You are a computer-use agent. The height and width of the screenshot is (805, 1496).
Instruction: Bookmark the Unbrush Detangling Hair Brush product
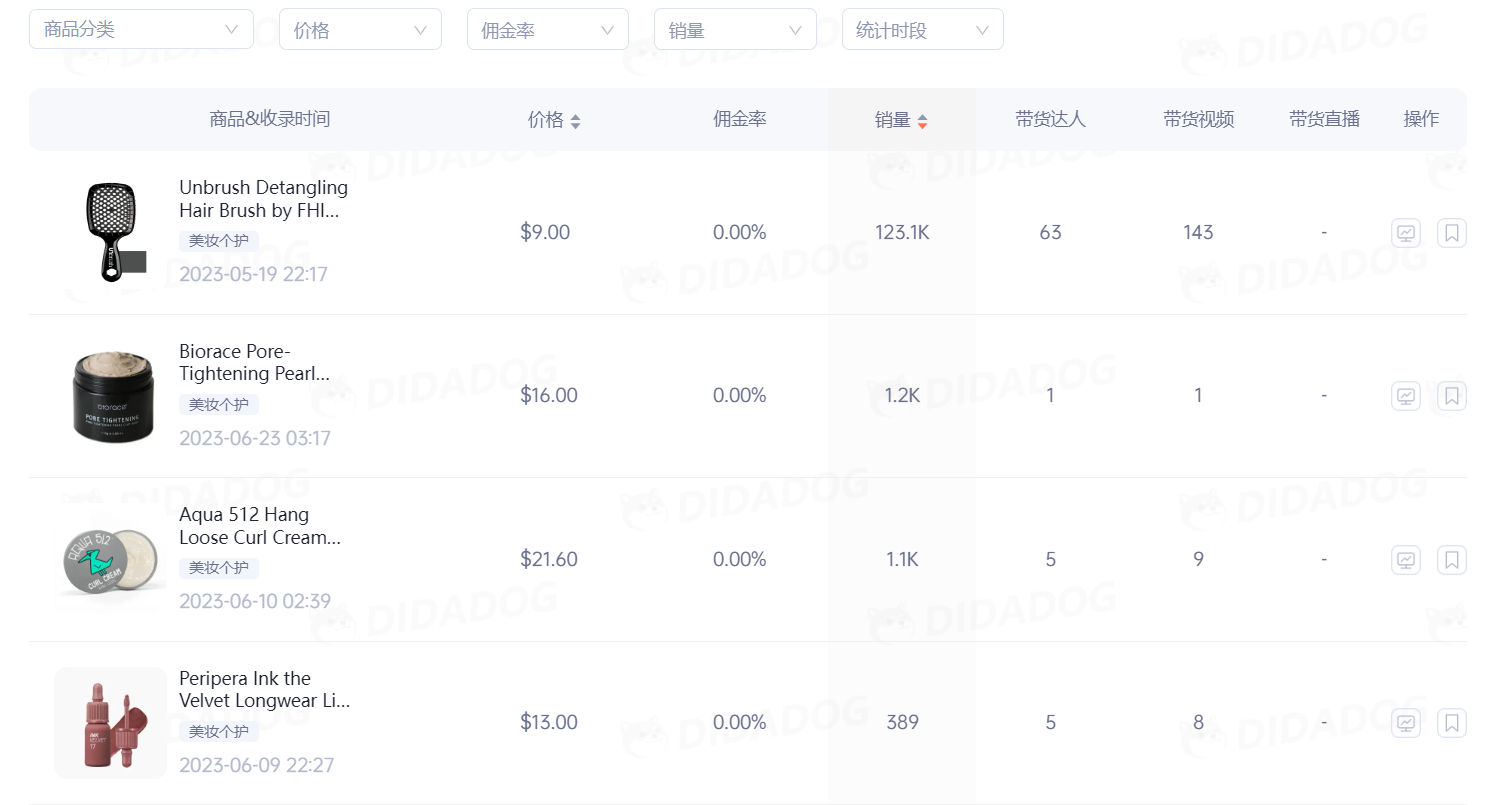pos(1452,233)
